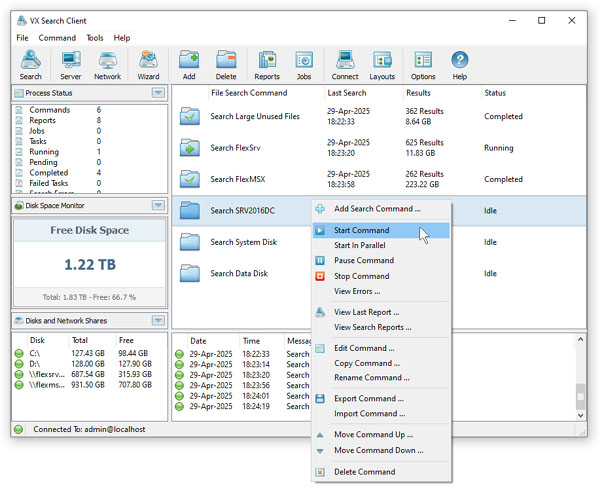Click the green status icon for D:\ disk

(19, 364)
